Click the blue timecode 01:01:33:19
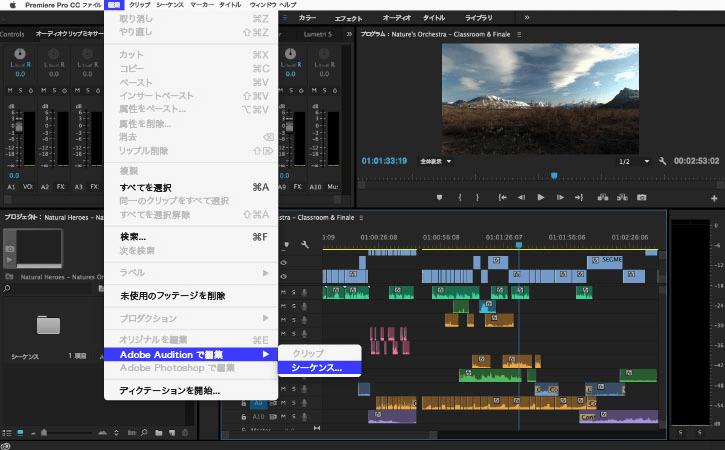 point(384,161)
